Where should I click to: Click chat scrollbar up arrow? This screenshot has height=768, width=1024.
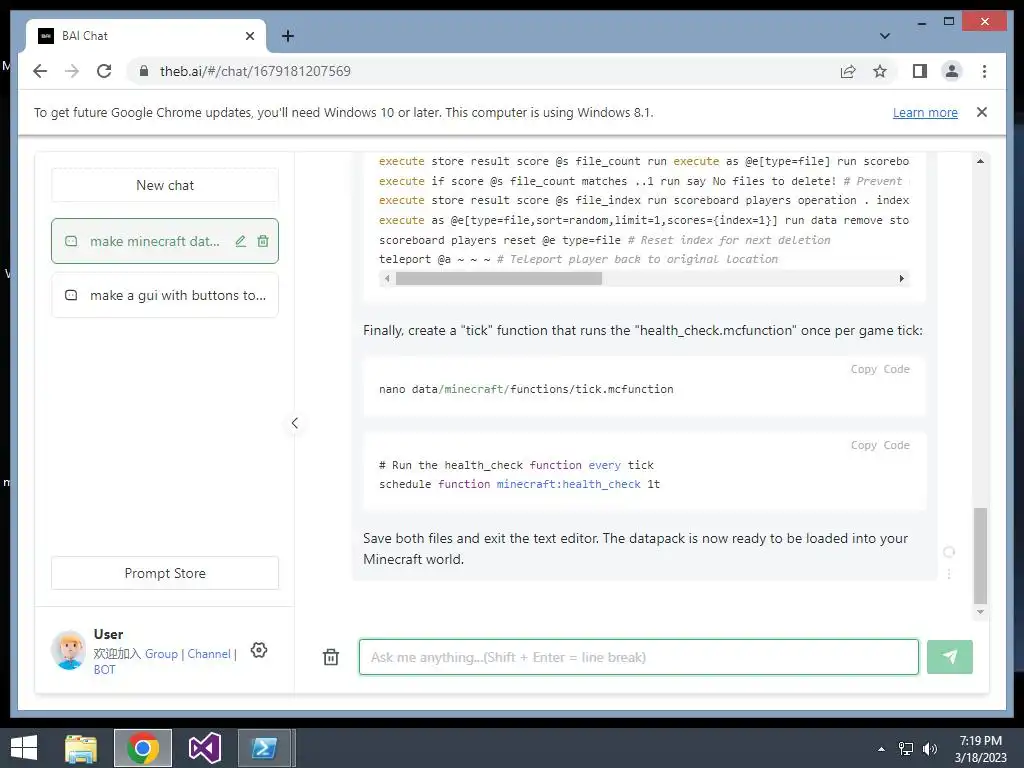(980, 161)
